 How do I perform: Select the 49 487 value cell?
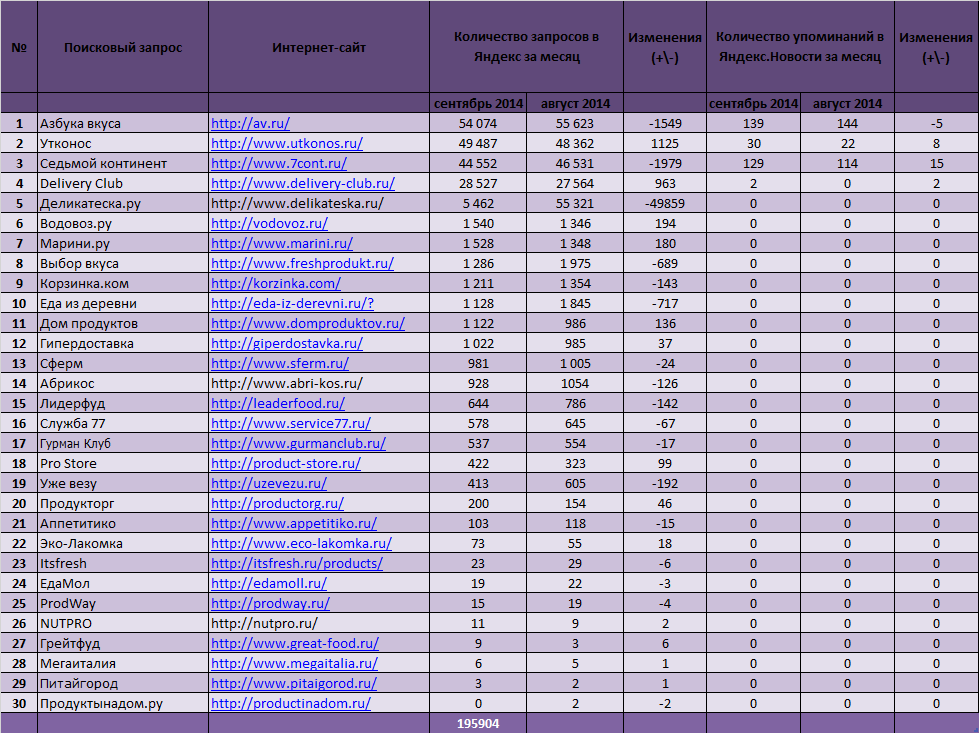pyautogui.click(x=478, y=144)
